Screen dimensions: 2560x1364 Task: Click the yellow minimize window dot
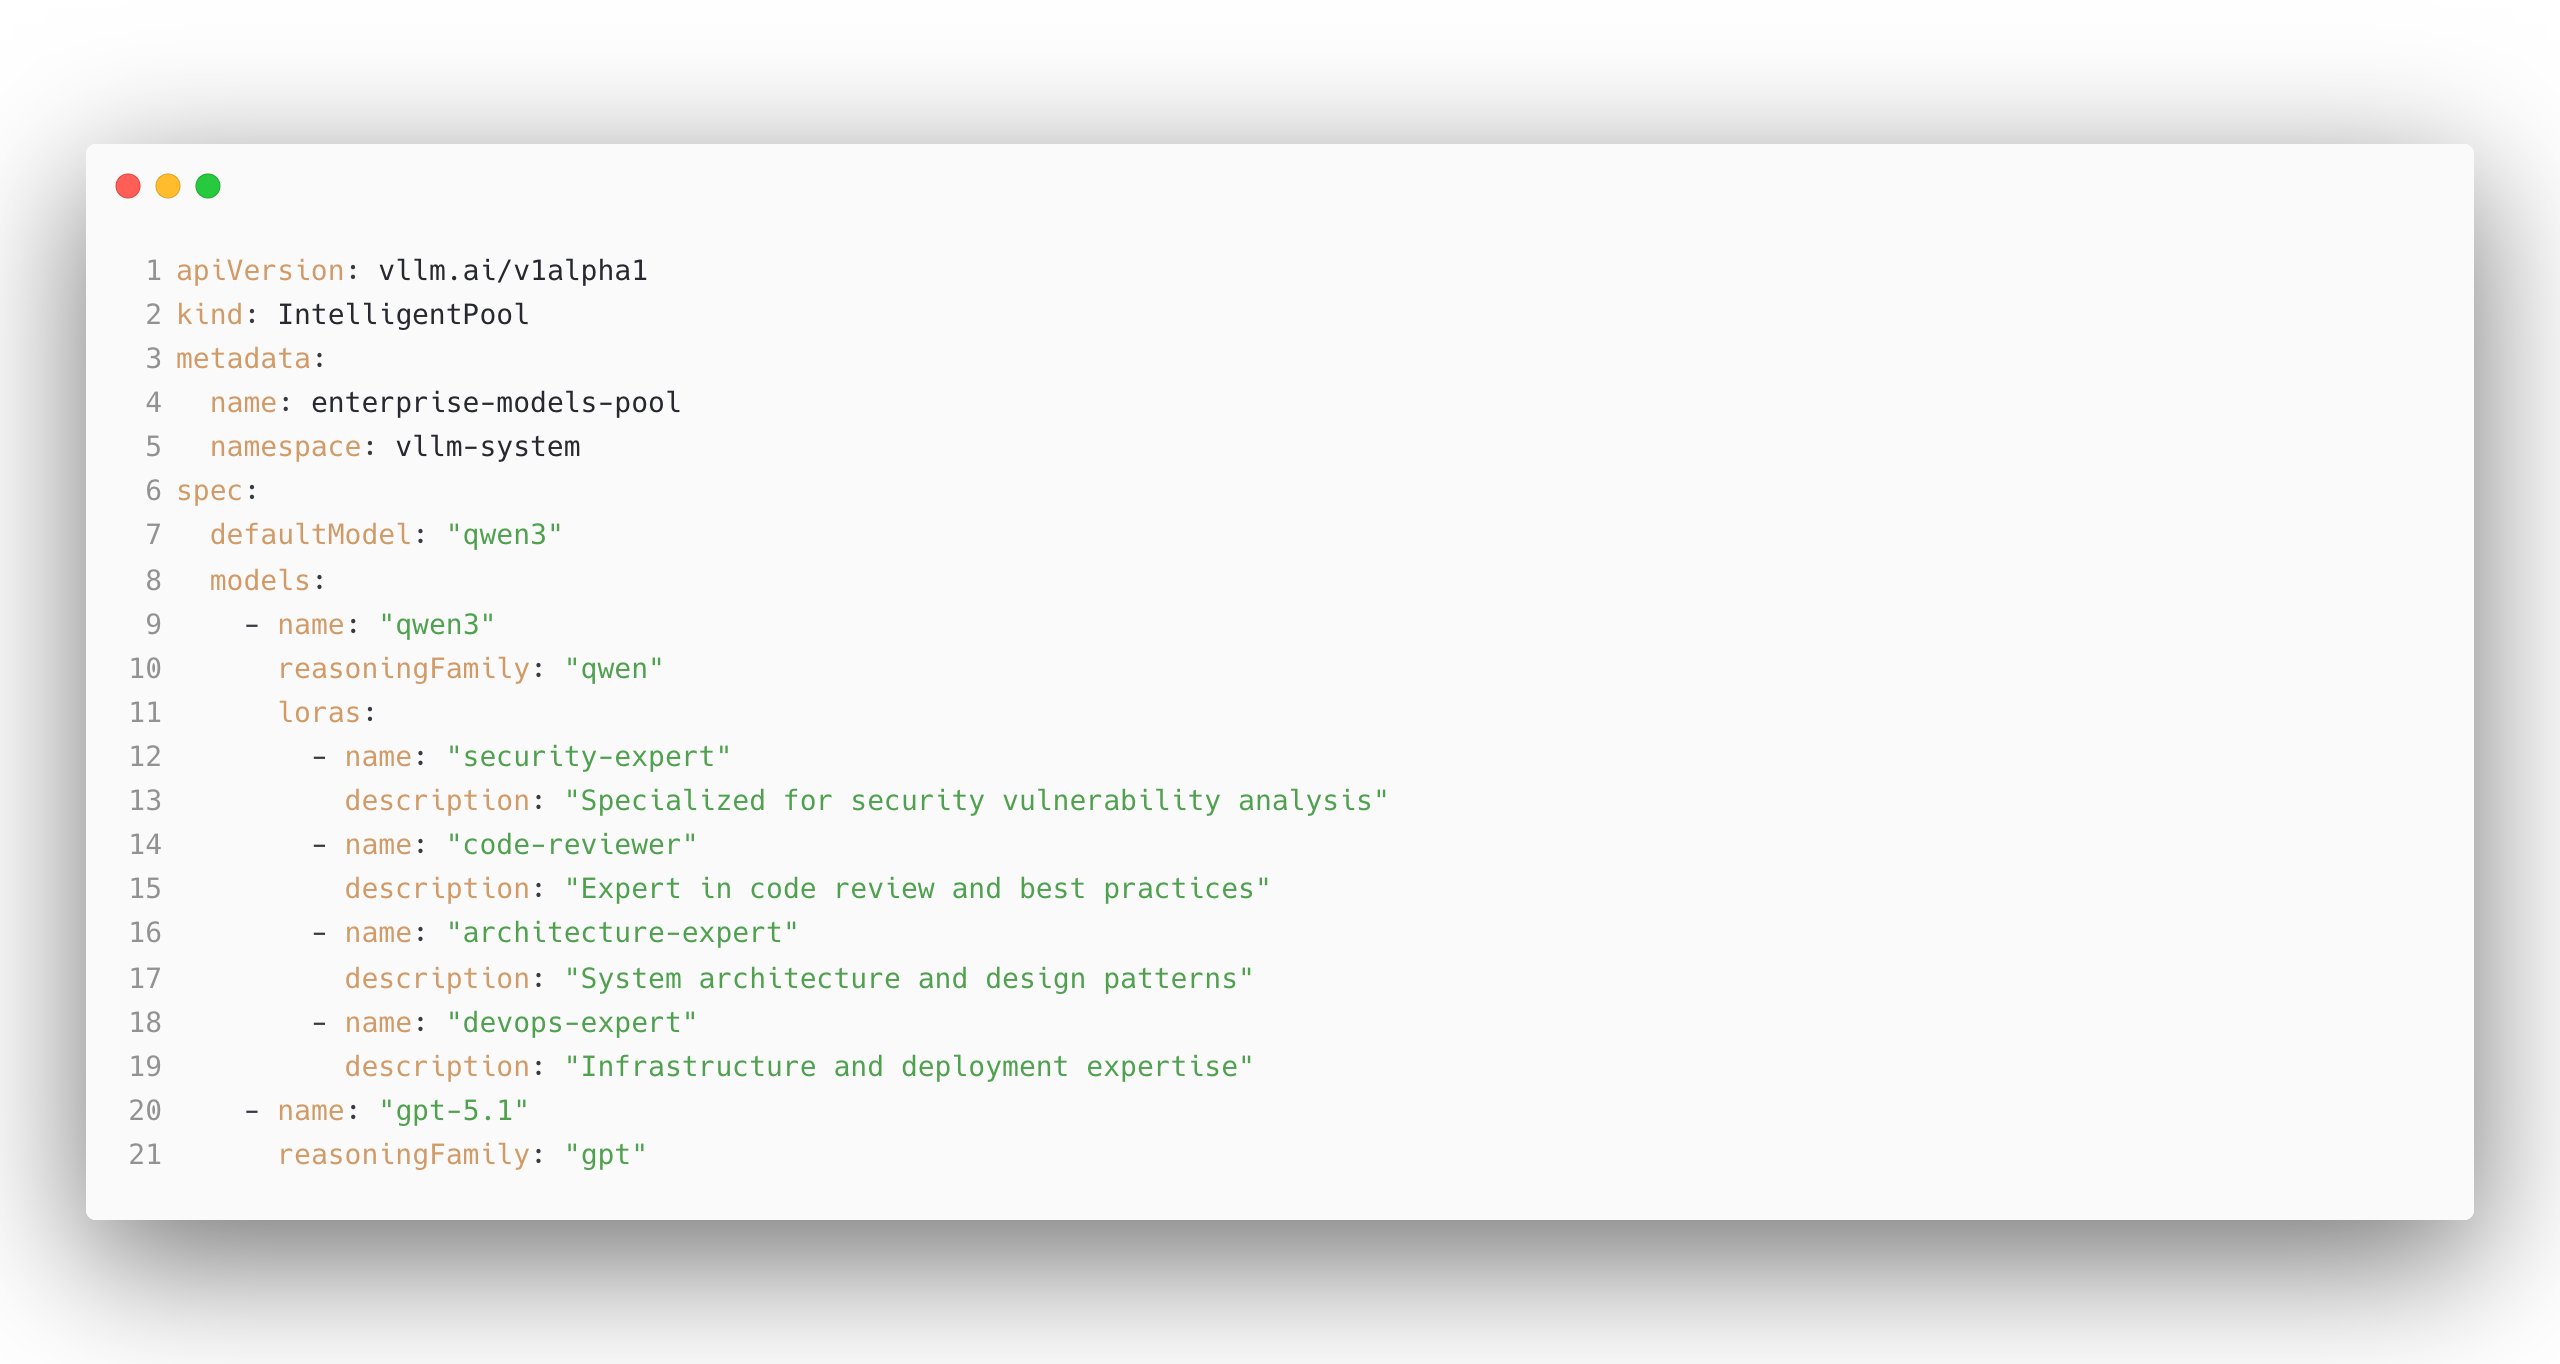168,186
